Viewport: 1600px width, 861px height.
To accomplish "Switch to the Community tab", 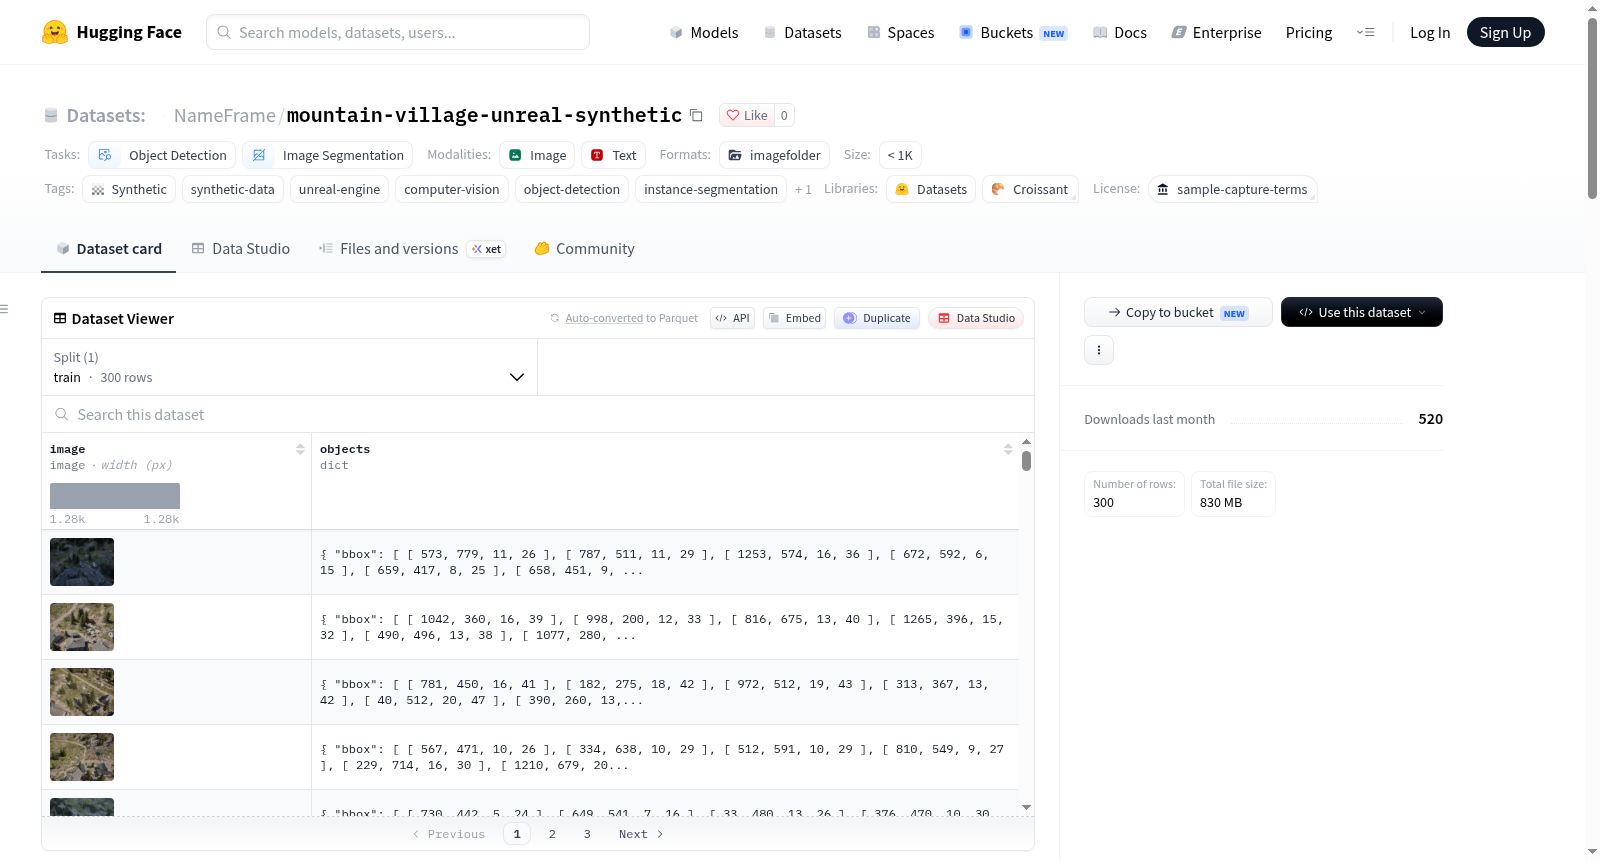I will (584, 248).
